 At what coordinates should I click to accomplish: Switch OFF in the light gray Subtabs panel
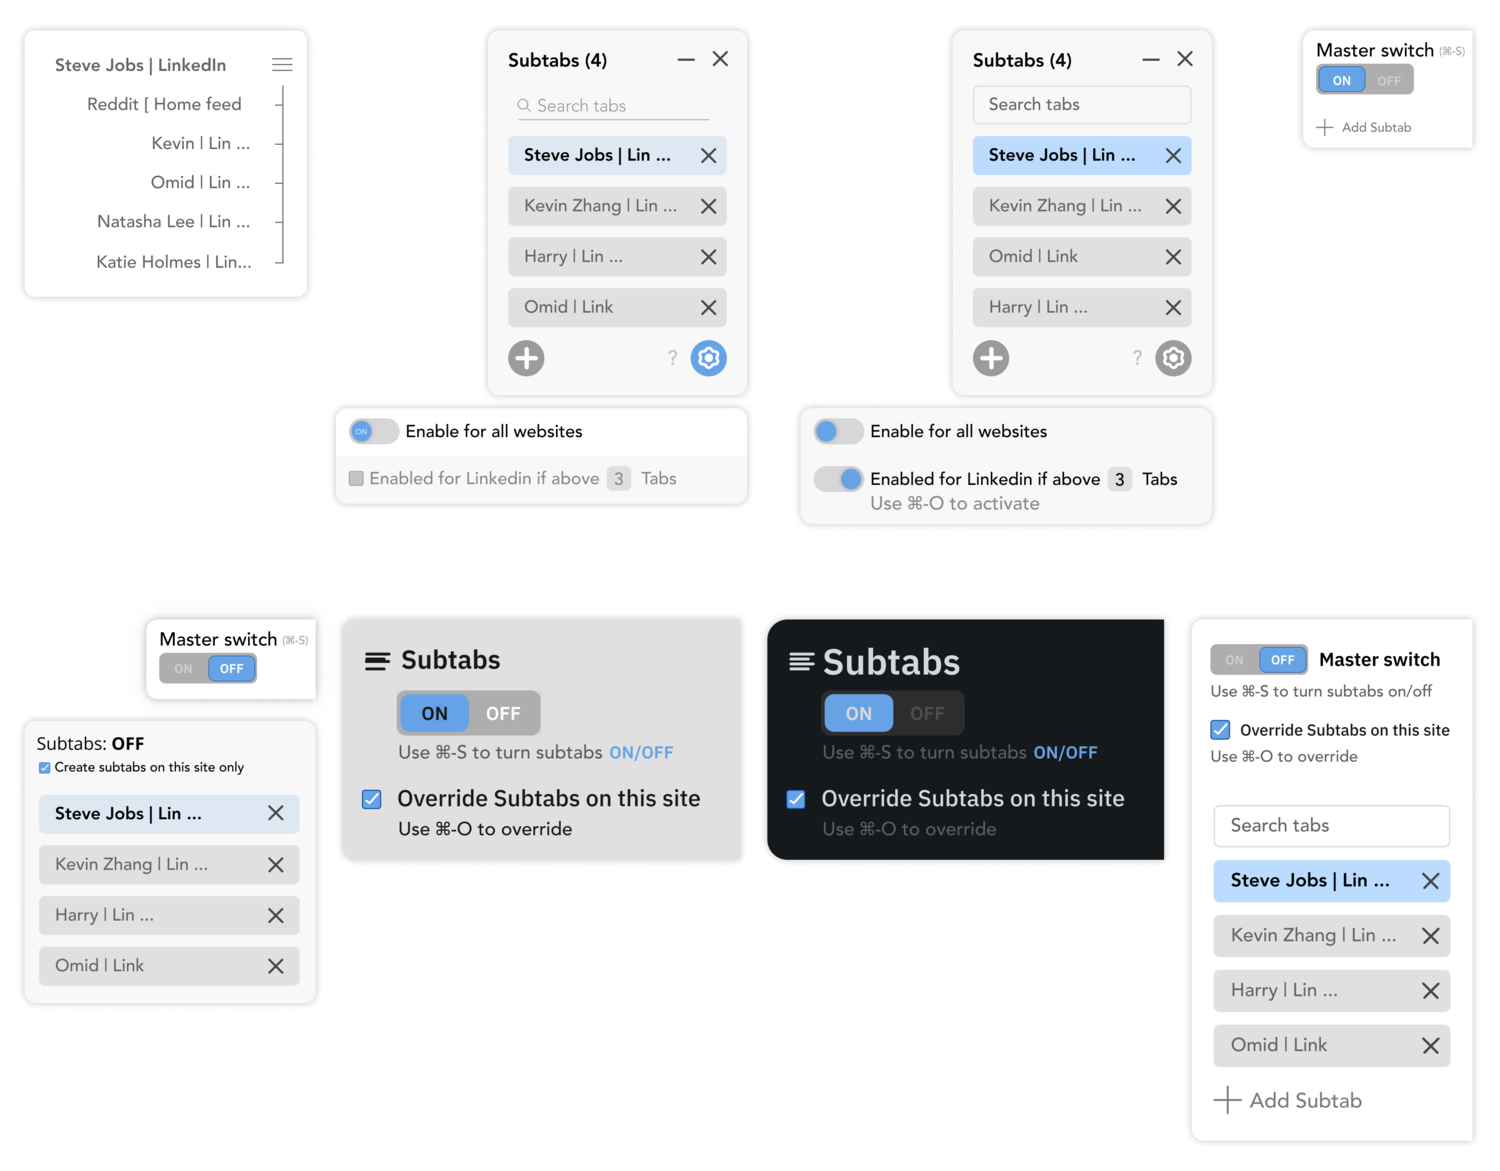pyautogui.click(x=503, y=713)
